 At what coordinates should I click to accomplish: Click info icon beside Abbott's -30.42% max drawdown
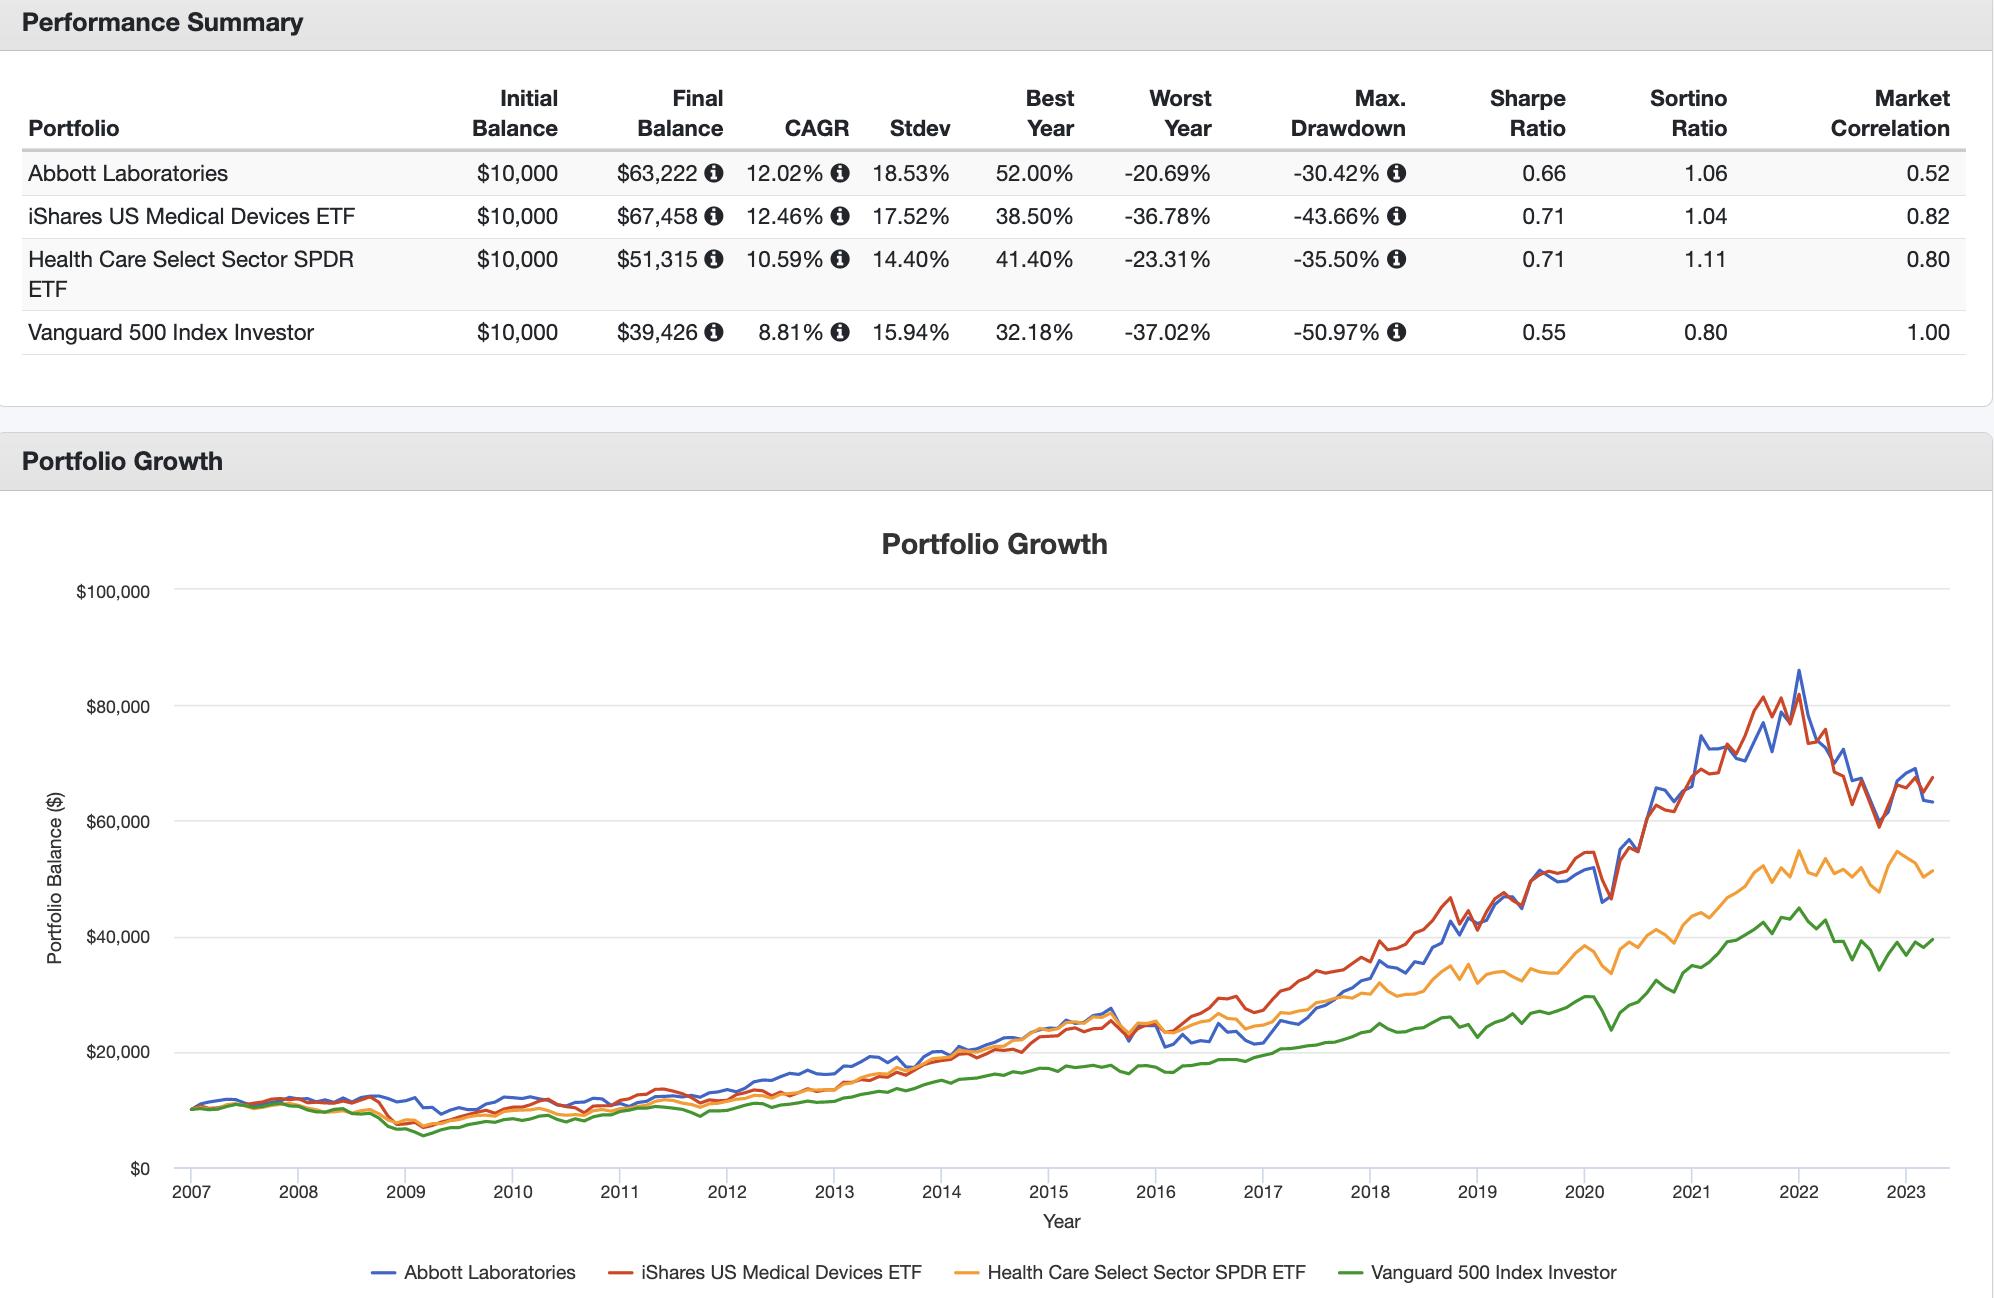point(1396,173)
